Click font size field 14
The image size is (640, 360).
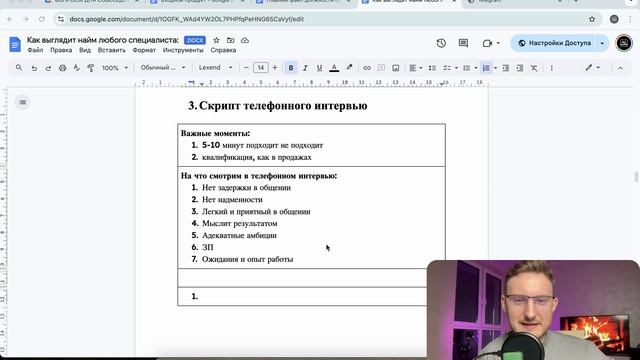260,68
